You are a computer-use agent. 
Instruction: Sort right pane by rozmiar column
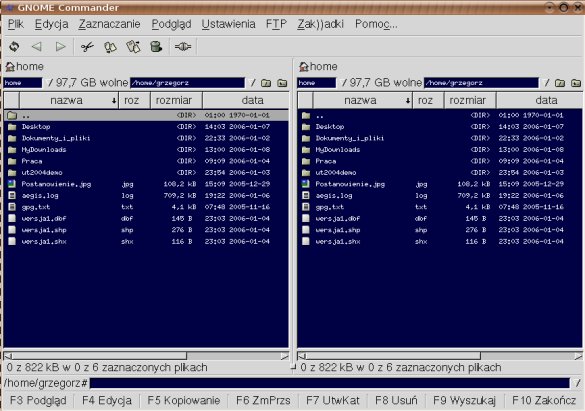coord(470,100)
